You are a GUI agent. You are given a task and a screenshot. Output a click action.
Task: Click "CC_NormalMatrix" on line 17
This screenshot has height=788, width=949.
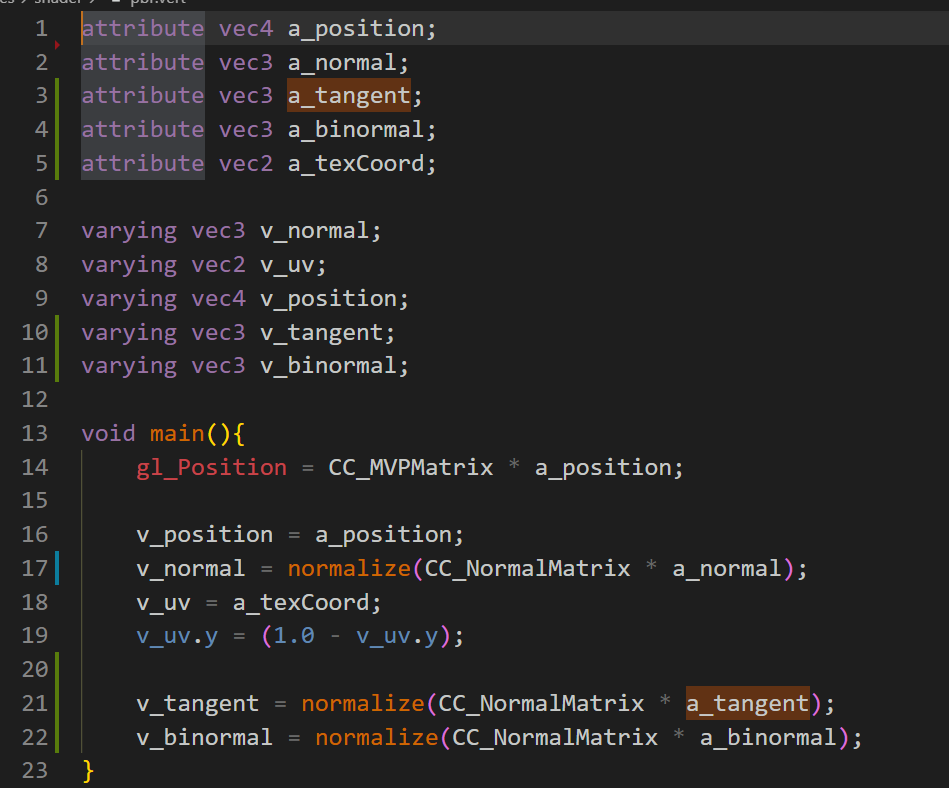click(527, 568)
